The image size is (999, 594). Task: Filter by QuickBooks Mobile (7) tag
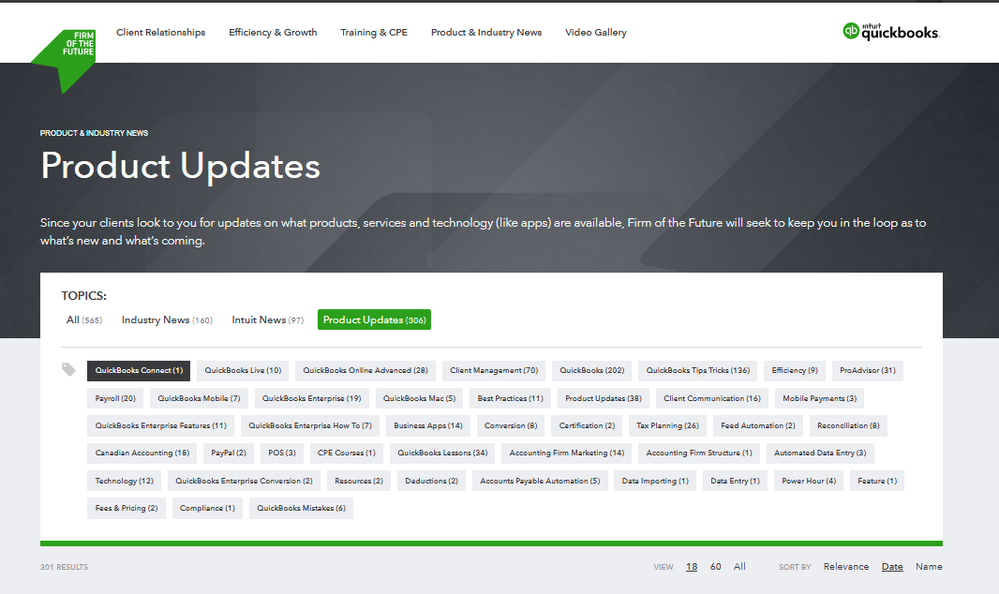(199, 398)
